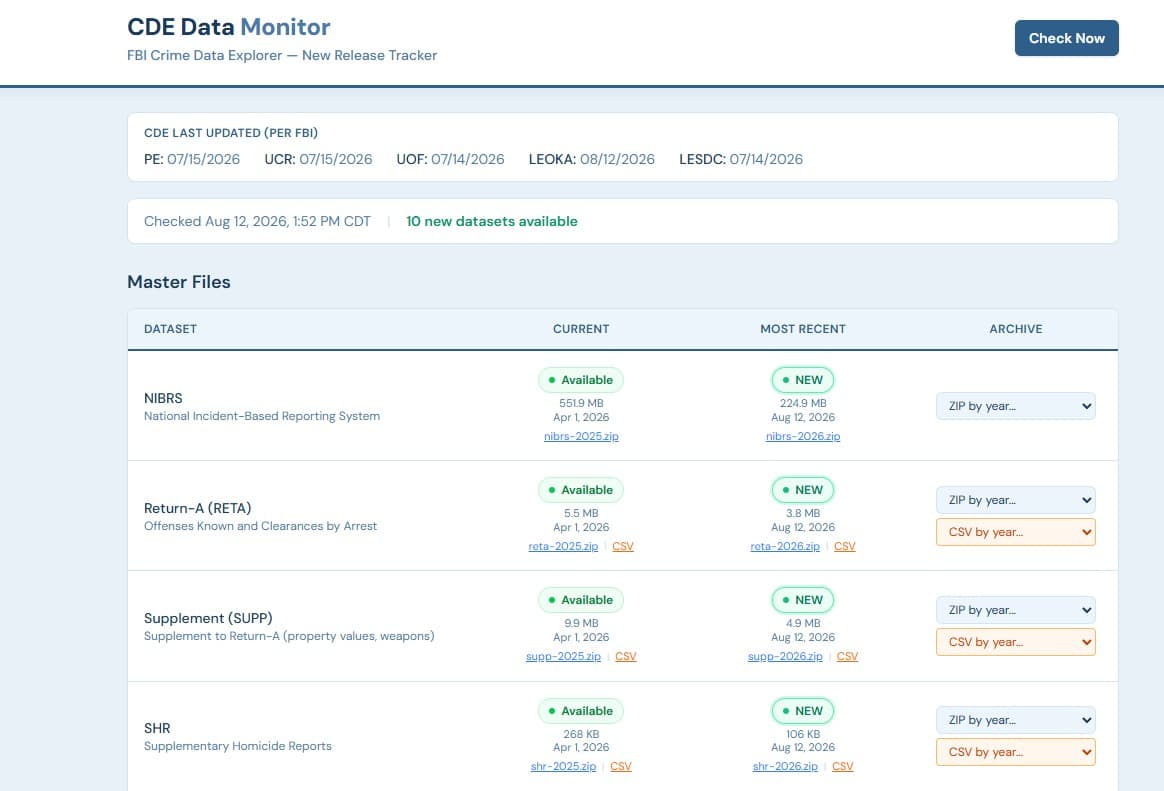The image size is (1164, 791).
Task: Click the Supplement Available badge
Action: pos(581,600)
